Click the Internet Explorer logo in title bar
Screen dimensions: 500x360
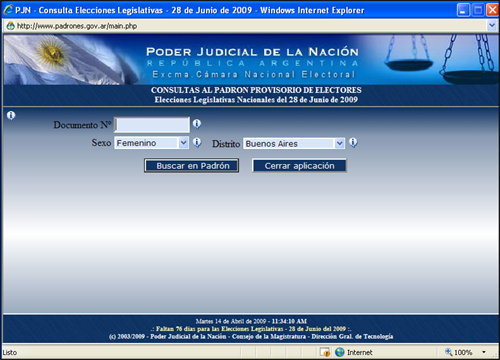point(8,10)
